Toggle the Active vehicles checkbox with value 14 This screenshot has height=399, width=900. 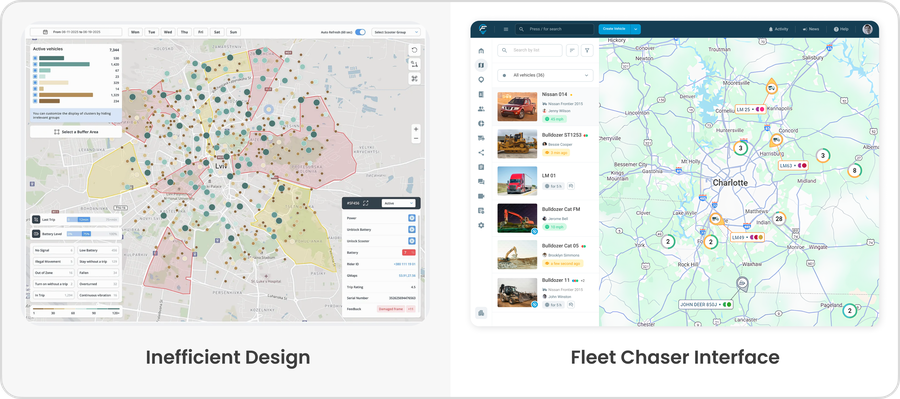coord(35,89)
